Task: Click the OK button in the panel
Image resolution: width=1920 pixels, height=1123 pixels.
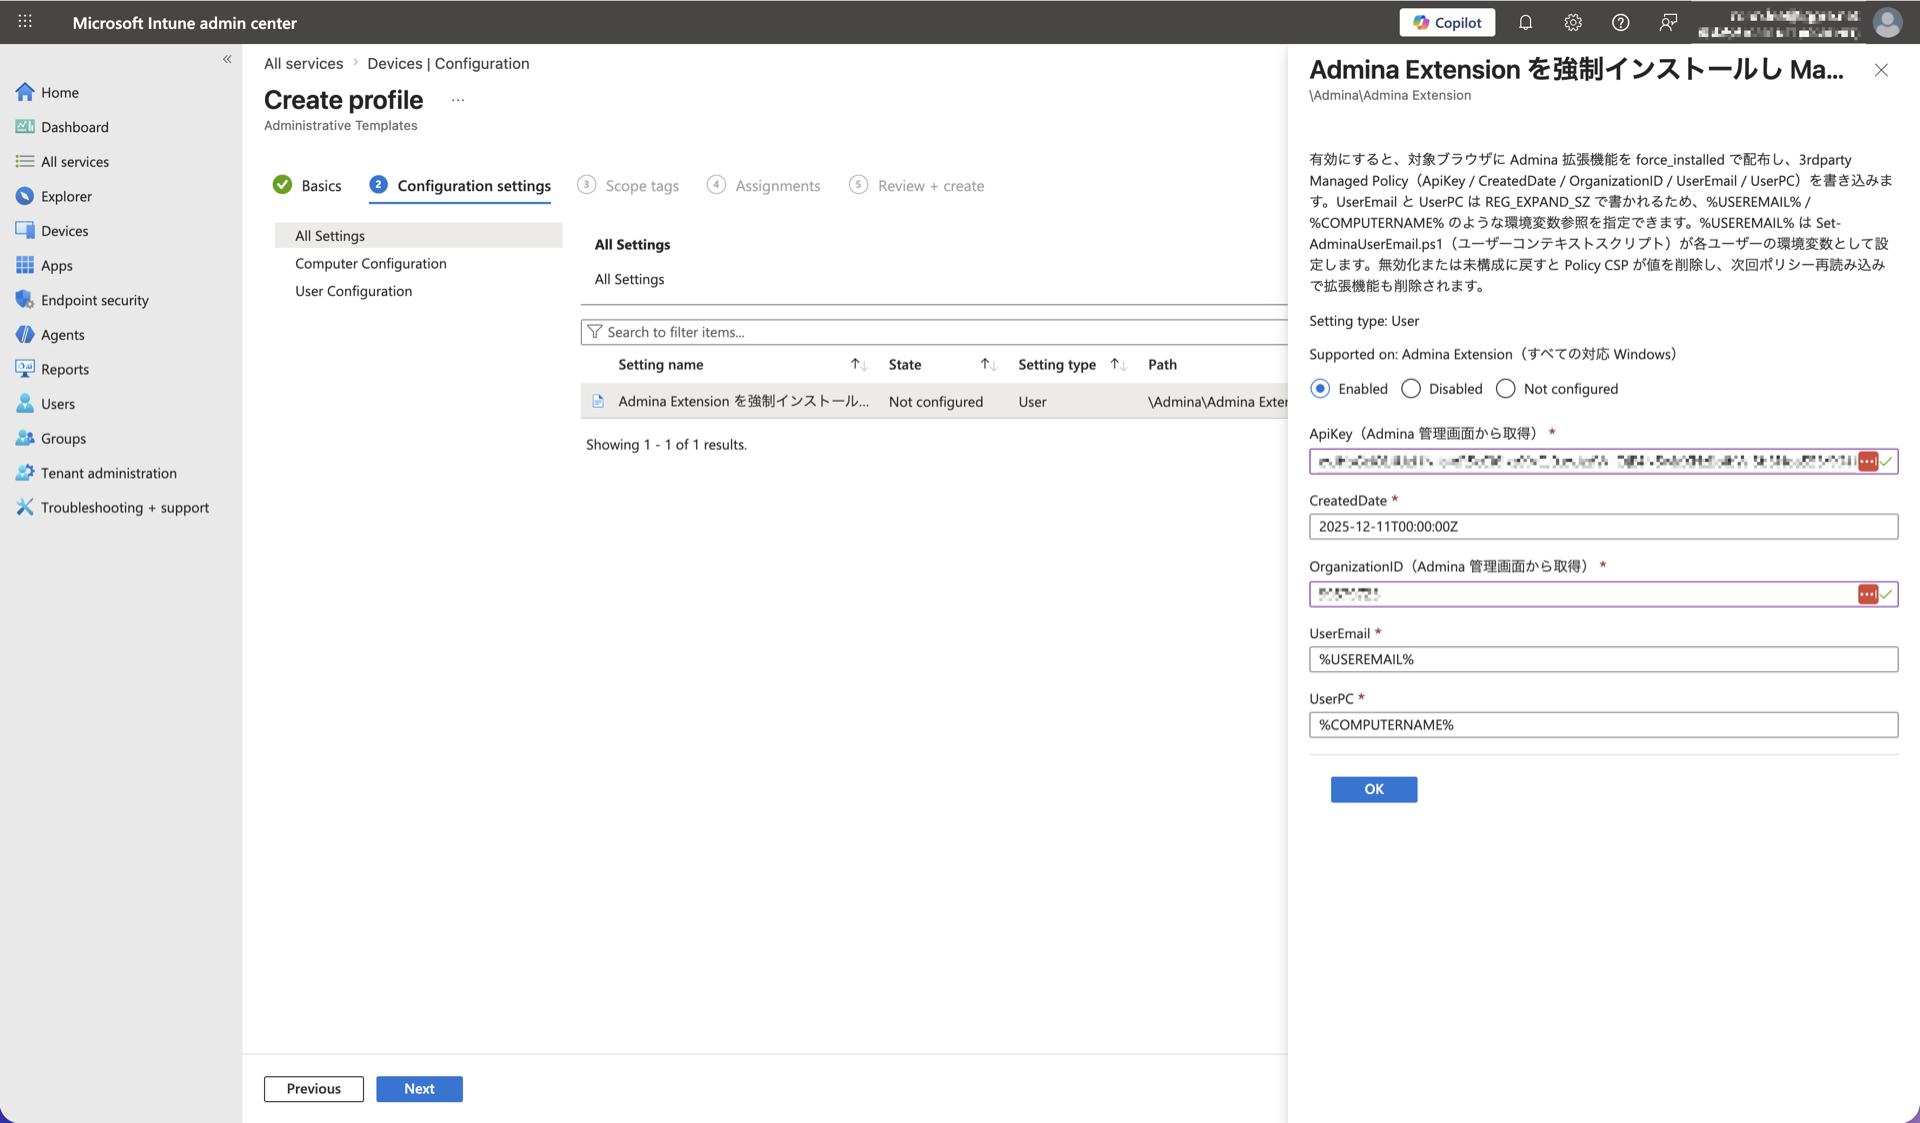Action: [x=1373, y=789]
